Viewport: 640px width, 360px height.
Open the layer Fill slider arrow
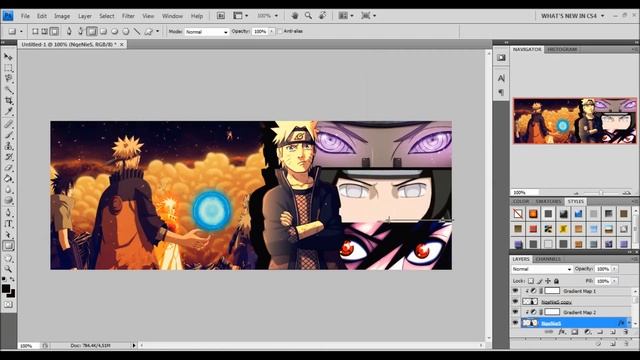(x=614, y=281)
